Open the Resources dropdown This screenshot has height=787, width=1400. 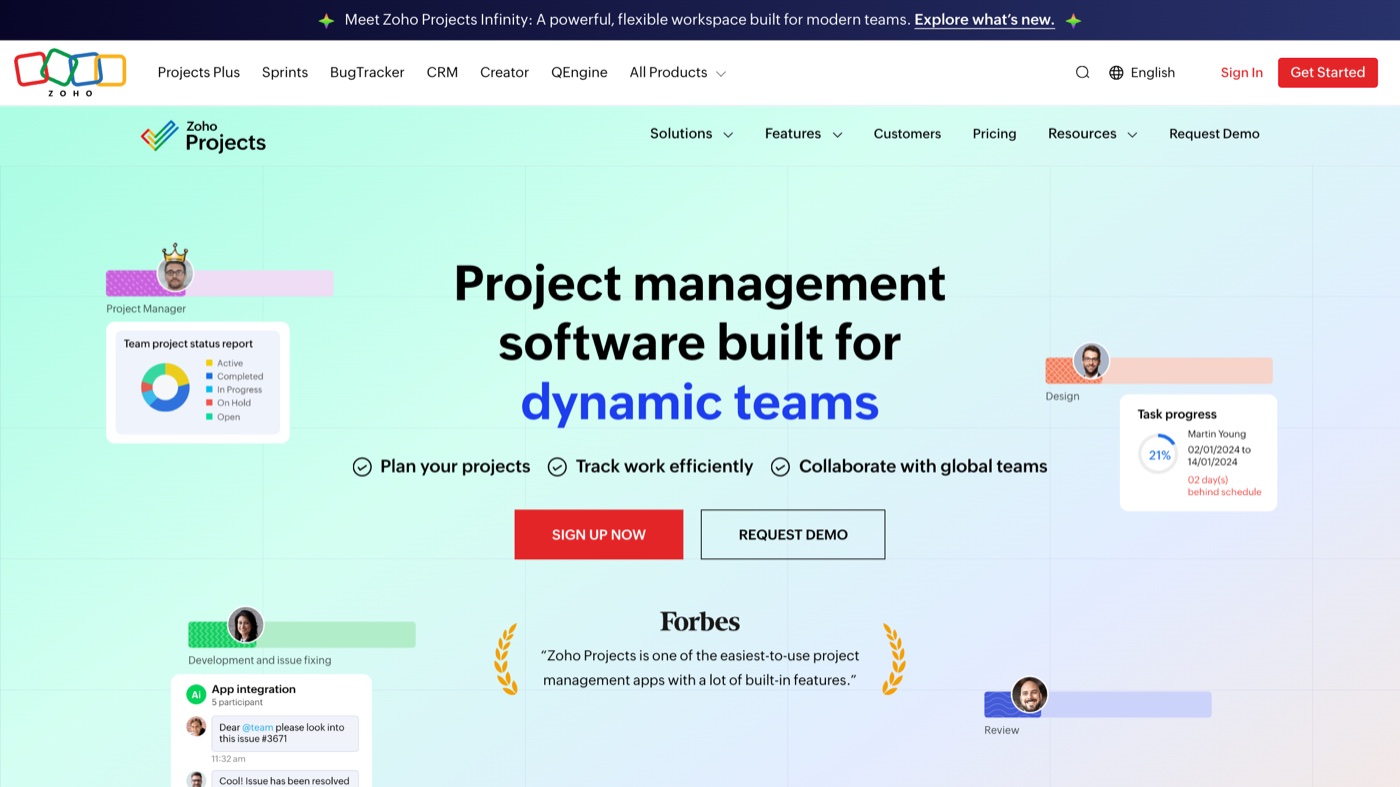1092,134
